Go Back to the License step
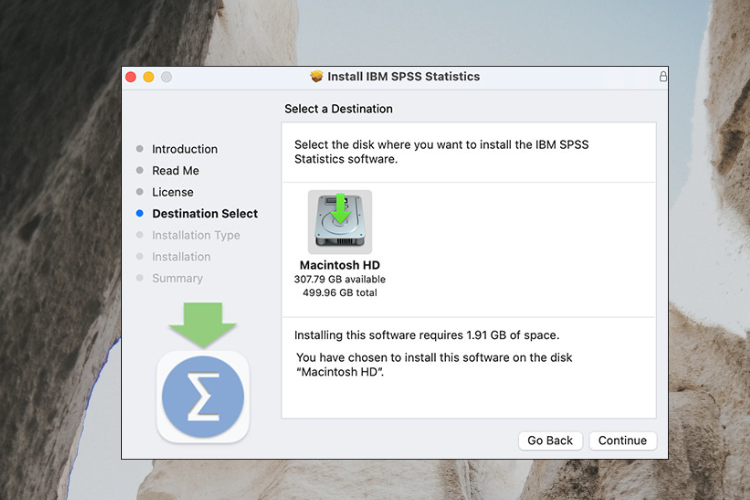750x500 pixels. 550,440
